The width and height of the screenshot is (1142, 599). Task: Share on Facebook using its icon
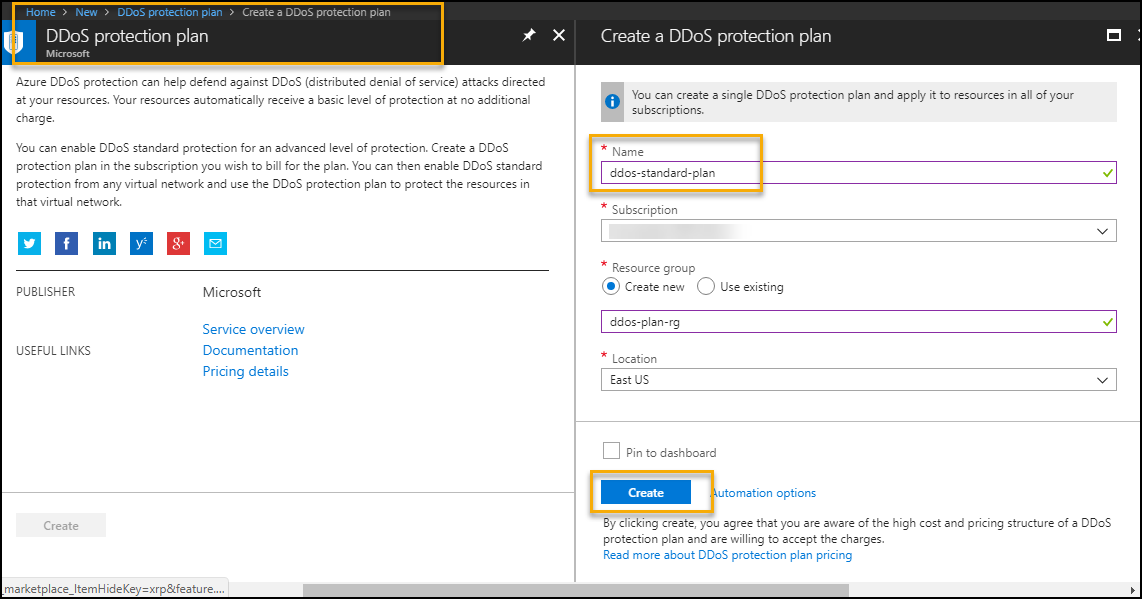66,243
